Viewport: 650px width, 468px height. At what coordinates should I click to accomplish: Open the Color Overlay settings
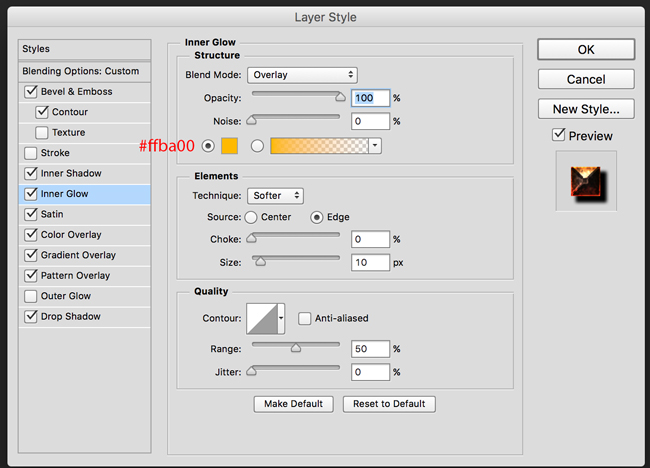point(71,235)
